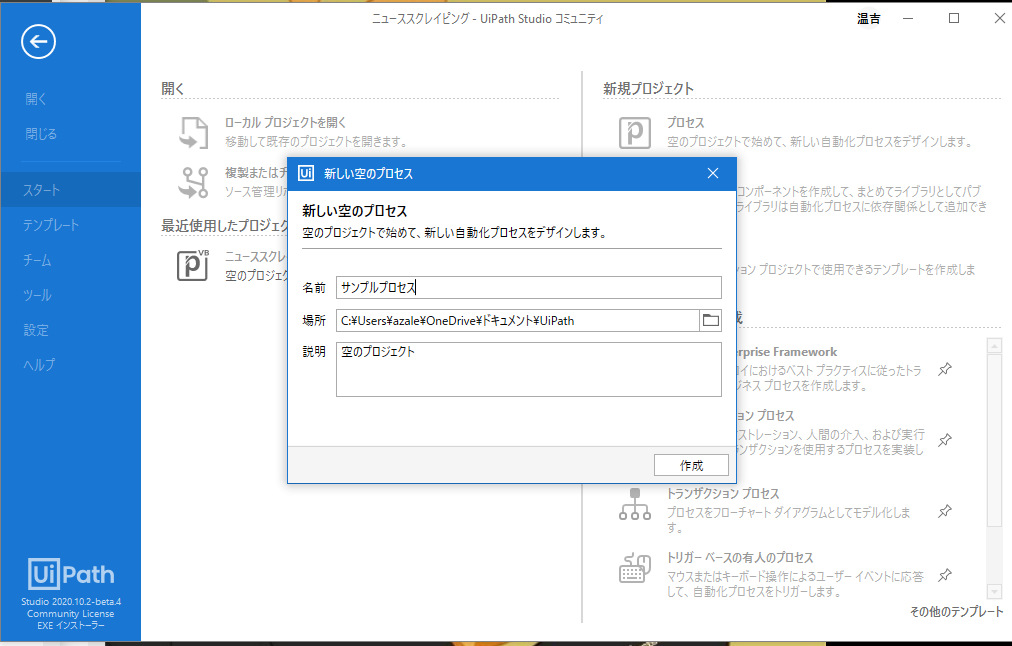Image resolution: width=1012 pixels, height=646 pixels.
Task: Pin the トランザクション プロセス template
Action: [944, 510]
